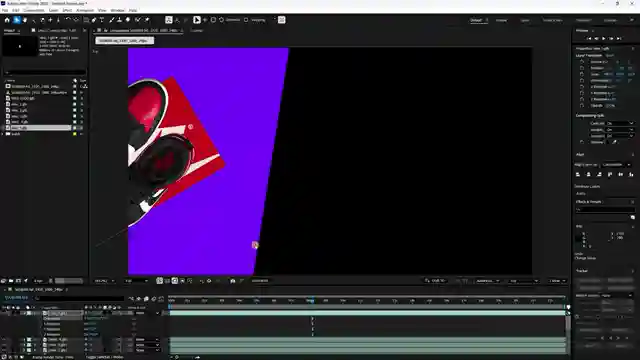
Task: Toggle the Opacity stopwatch in Properties panel
Action: point(582,105)
